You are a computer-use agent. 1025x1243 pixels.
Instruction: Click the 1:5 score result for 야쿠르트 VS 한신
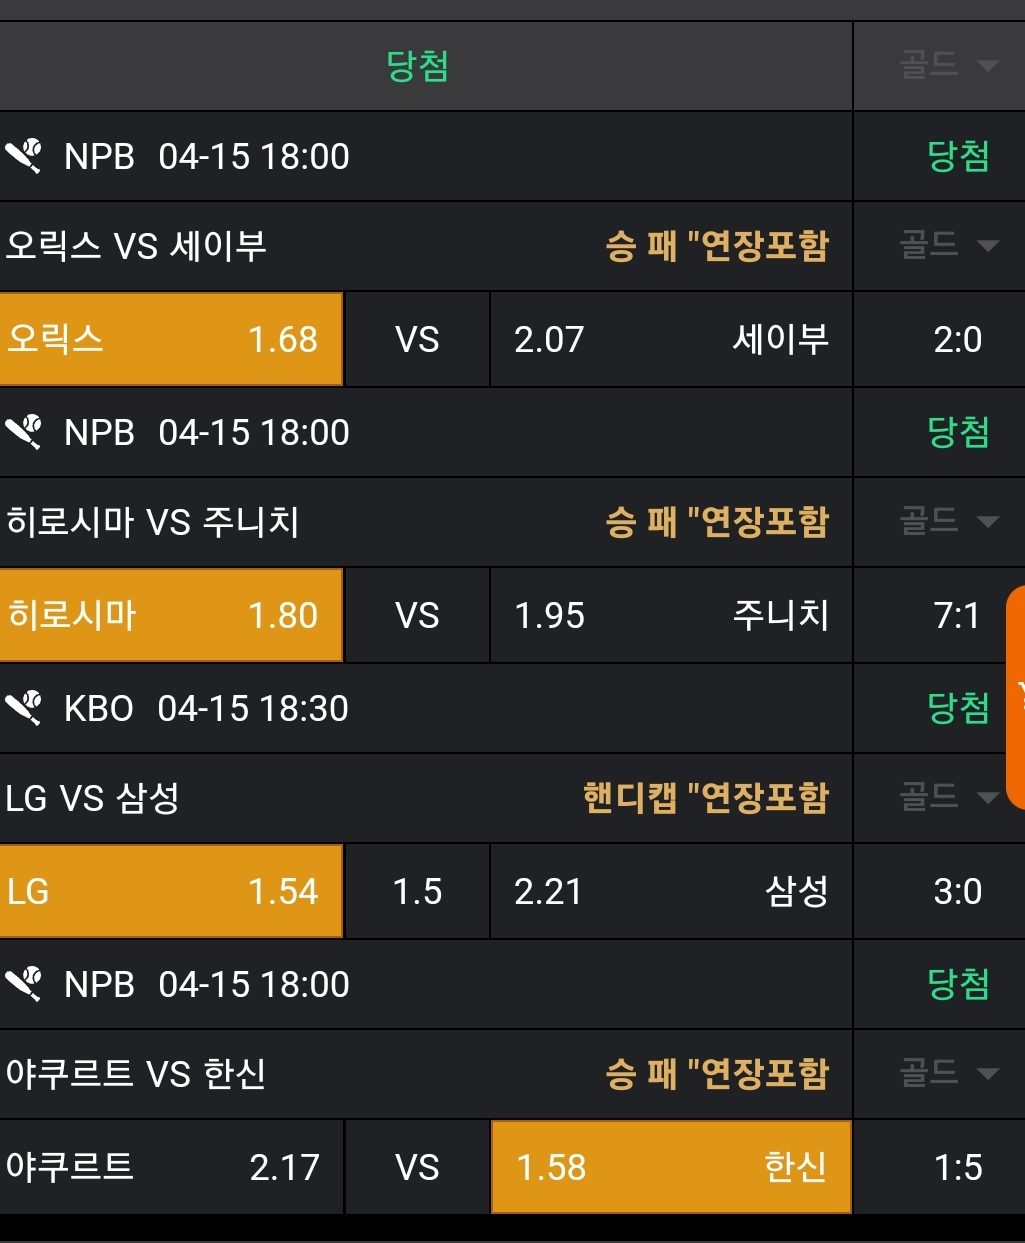click(958, 1167)
